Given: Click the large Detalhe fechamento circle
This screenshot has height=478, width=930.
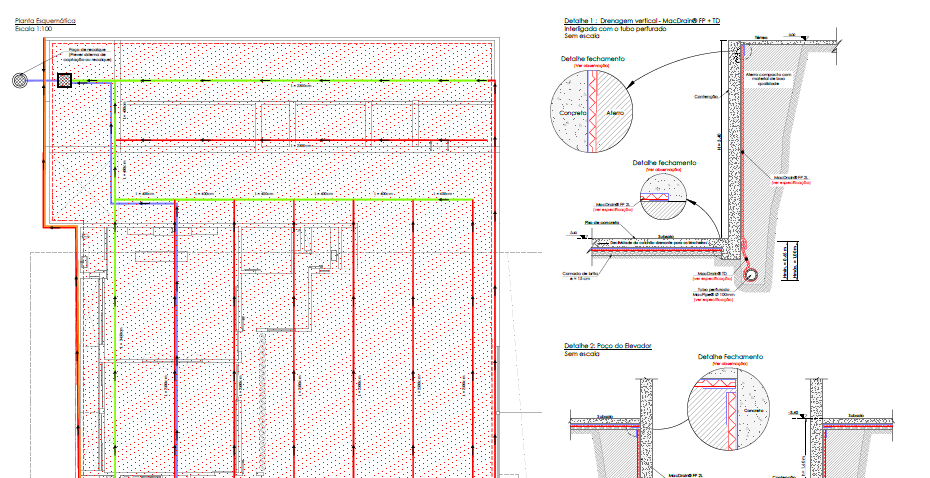Looking at the screenshot, I should (591, 107).
